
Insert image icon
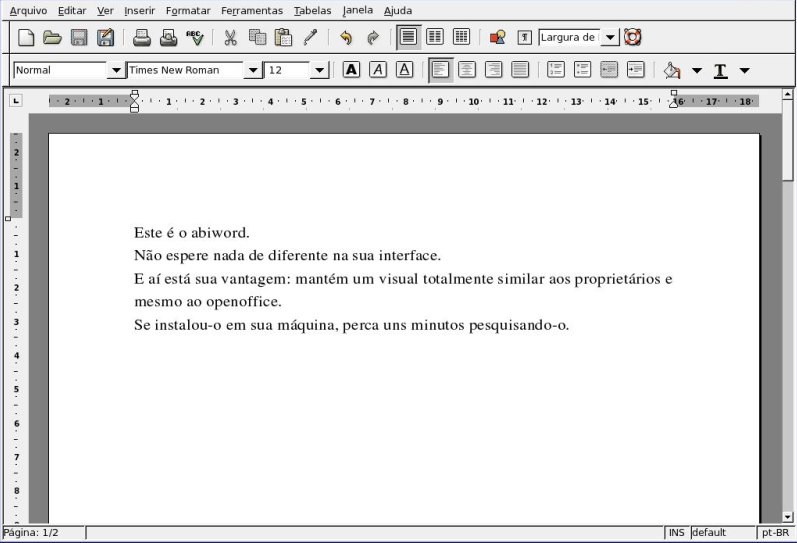click(x=497, y=37)
